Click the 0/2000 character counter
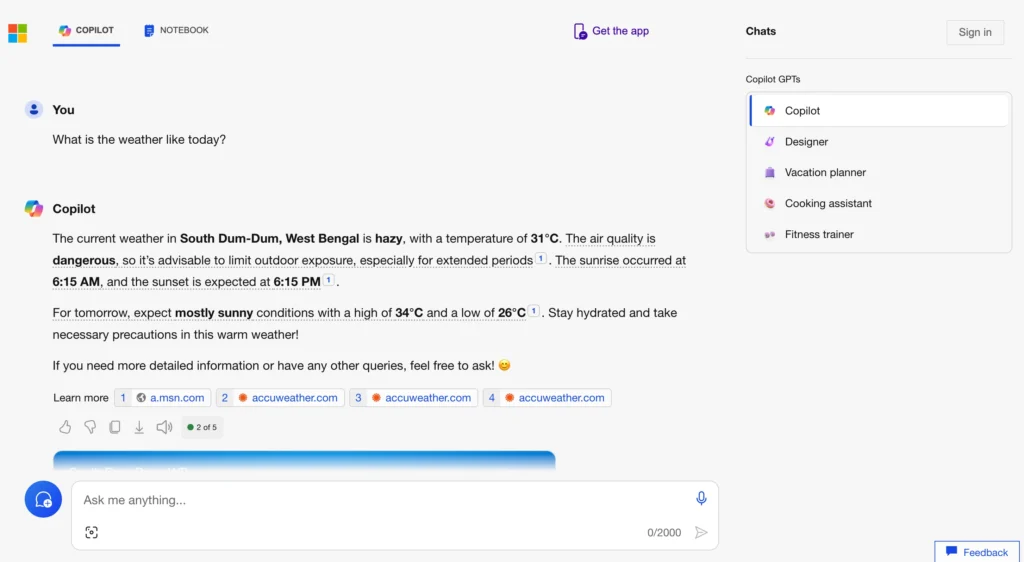Viewport: 1024px width, 562px height. 664,533
